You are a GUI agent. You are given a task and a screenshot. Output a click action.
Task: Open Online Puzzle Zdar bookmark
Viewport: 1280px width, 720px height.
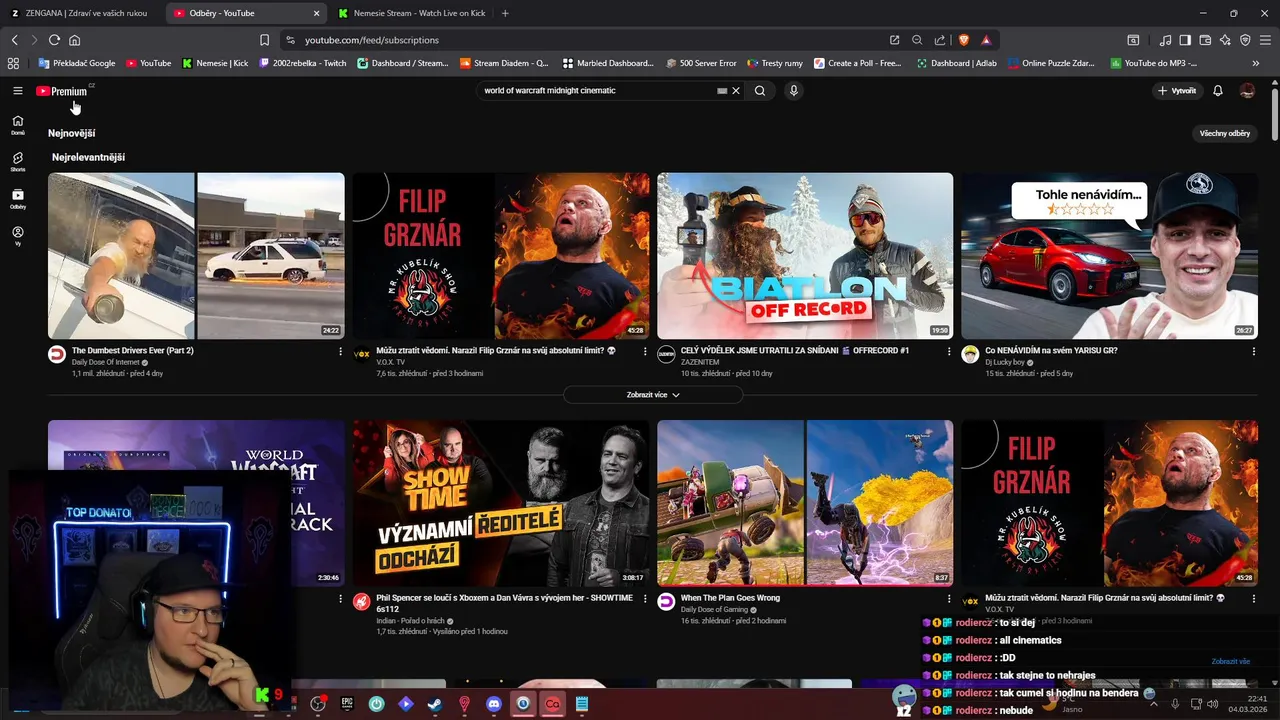1053,63
